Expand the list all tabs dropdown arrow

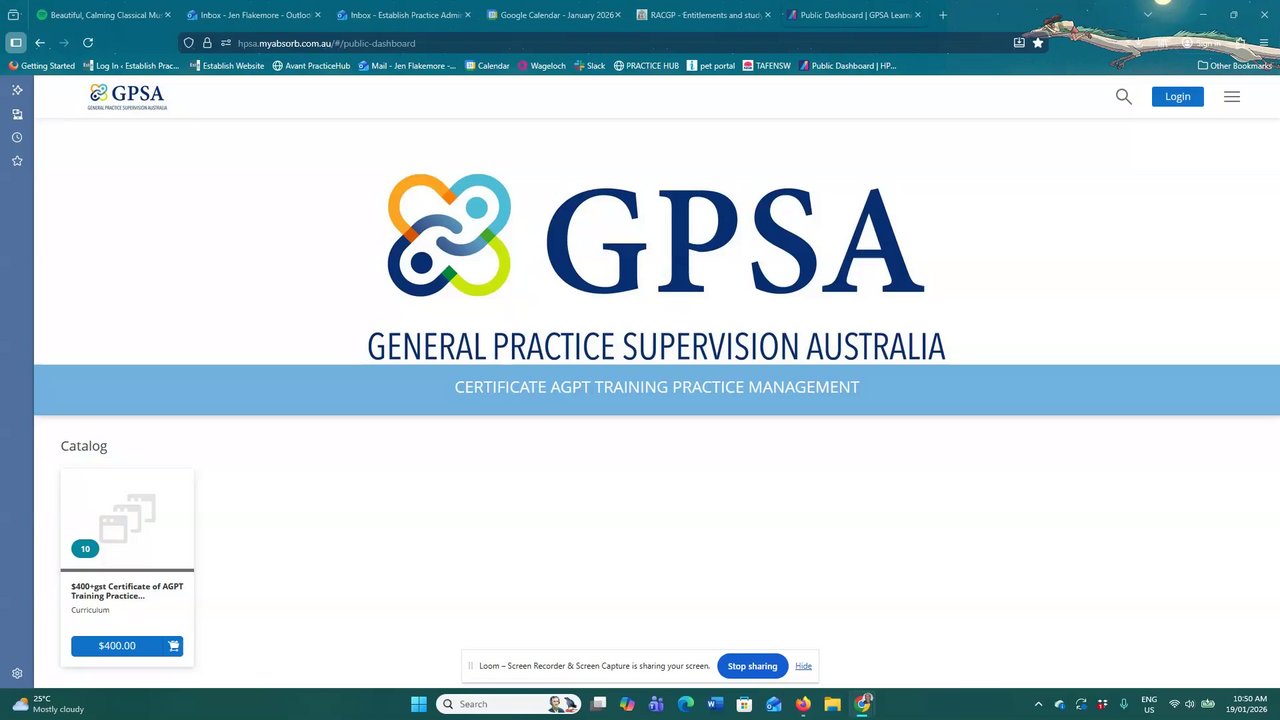coord(1148,15)
